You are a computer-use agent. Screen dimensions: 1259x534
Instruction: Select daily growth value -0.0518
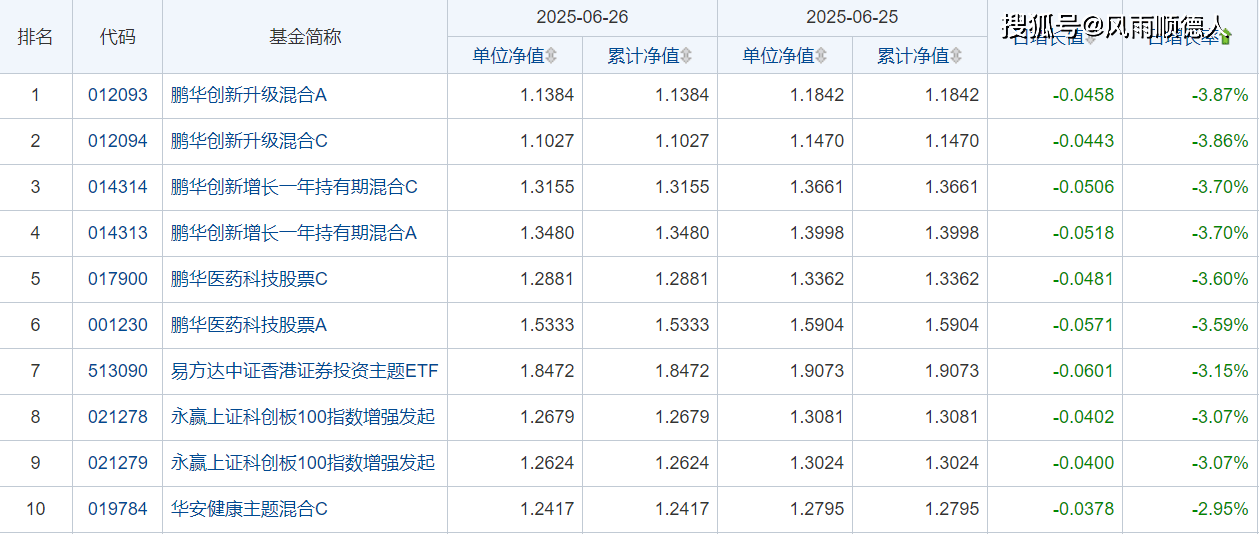click(x=1083, y=233)
